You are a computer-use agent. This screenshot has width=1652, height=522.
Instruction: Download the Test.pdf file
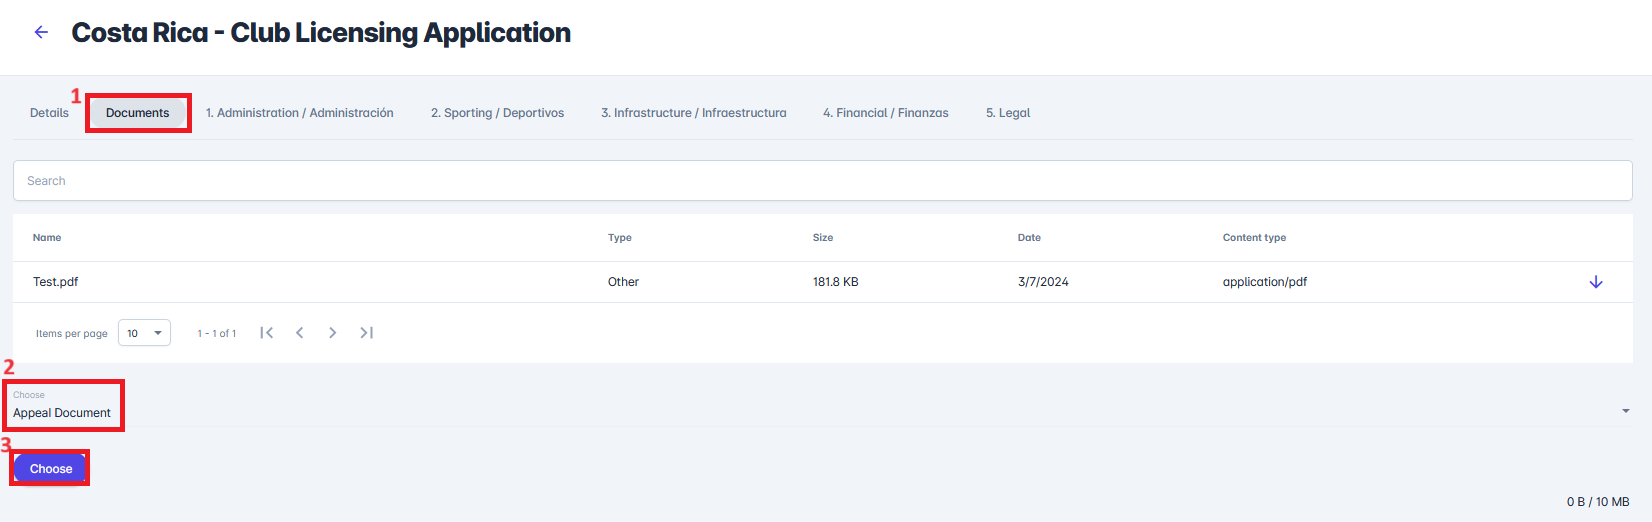pos(1596,282)
